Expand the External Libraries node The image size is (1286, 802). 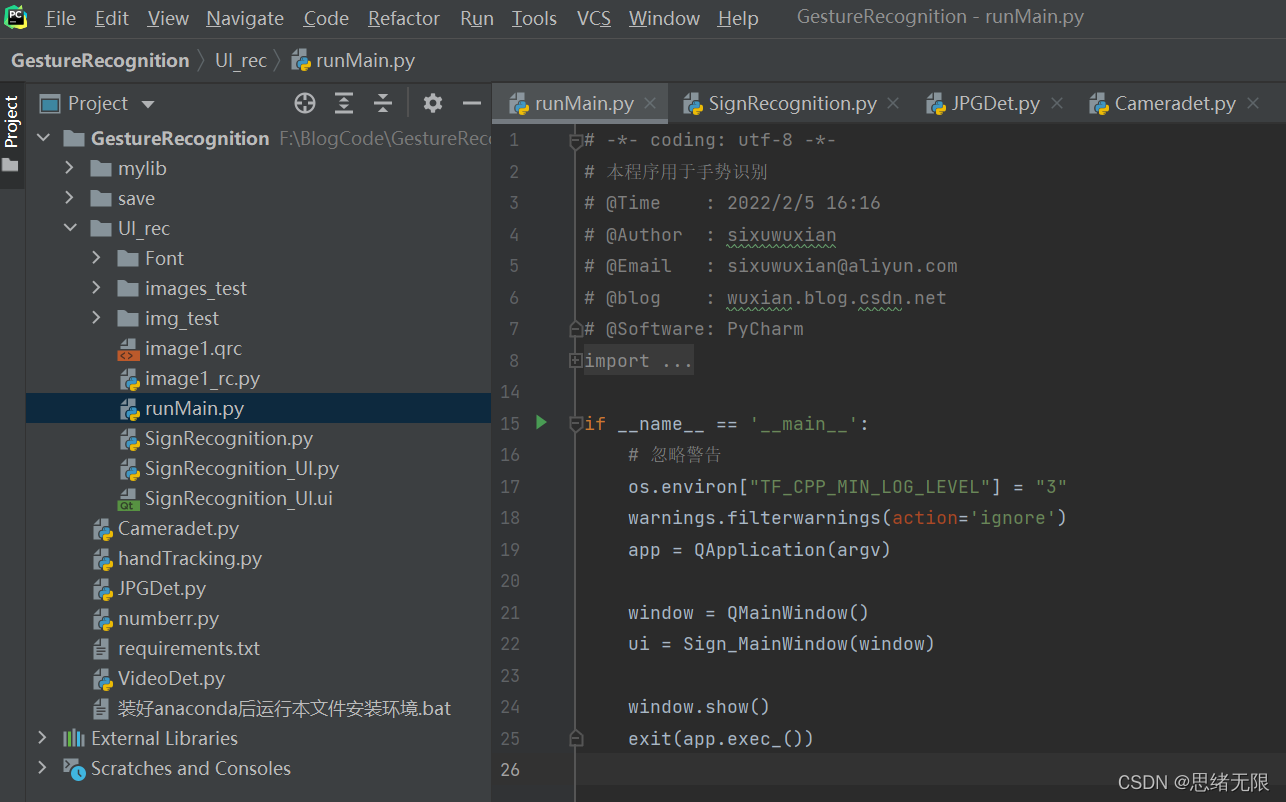tap(42, 738)
